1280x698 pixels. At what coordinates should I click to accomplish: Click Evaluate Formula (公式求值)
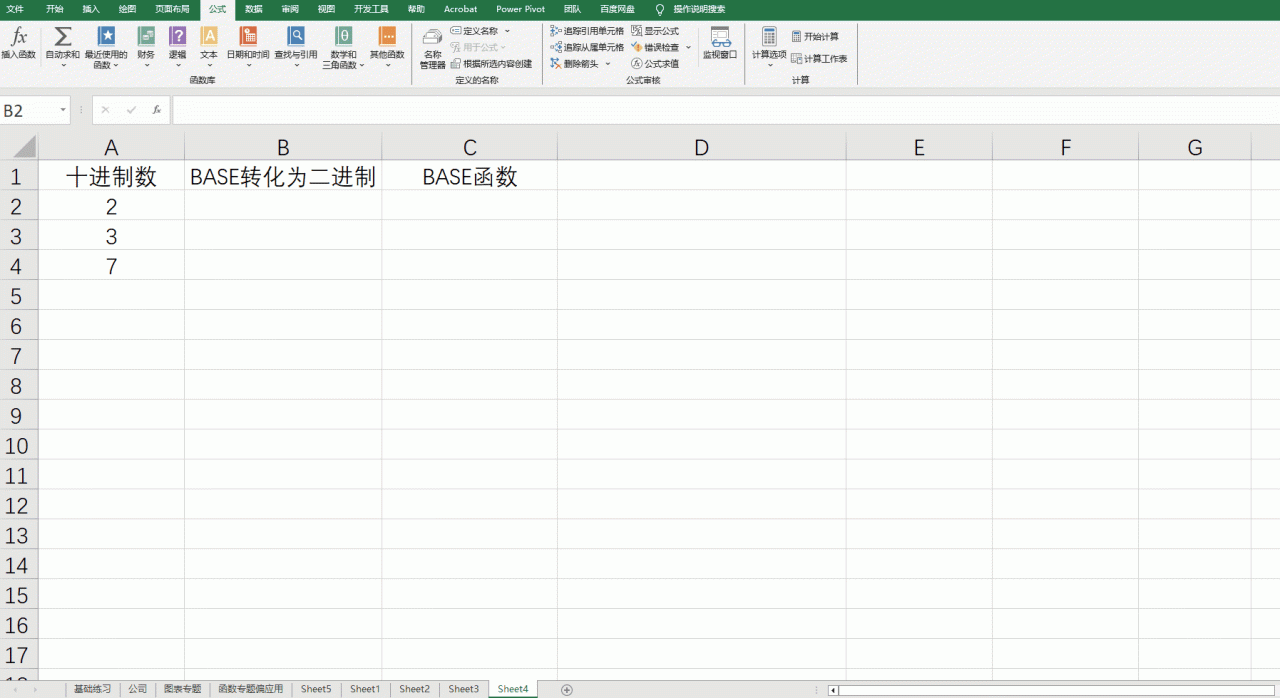point(655,63)
